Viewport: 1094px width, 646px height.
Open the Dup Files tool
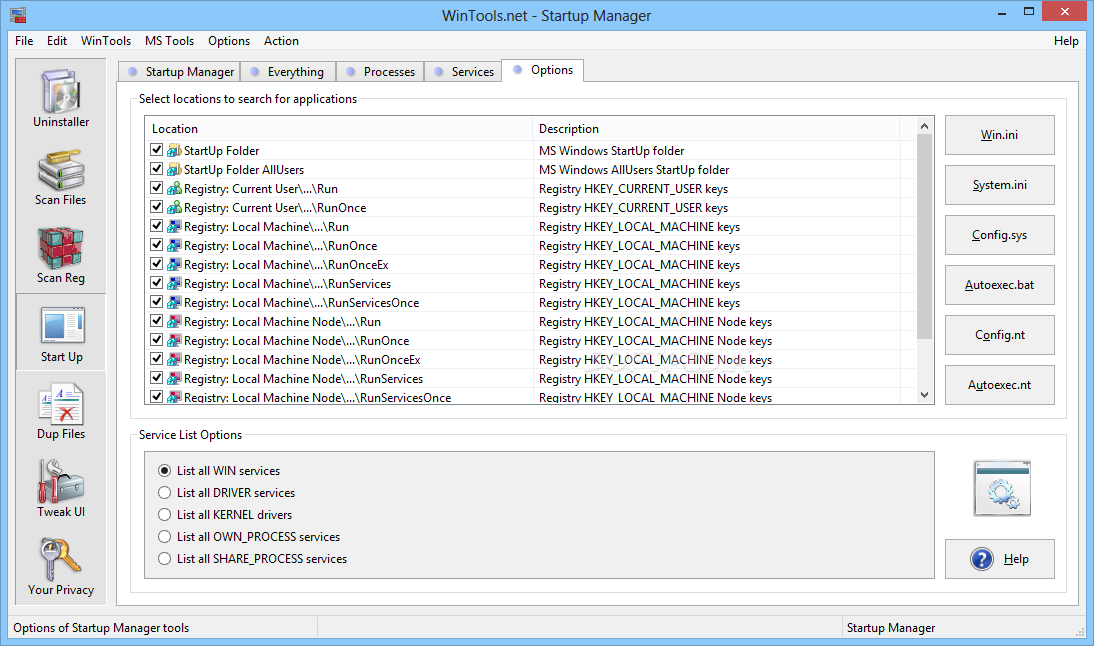pyautogui.click(x=61, y=412)
